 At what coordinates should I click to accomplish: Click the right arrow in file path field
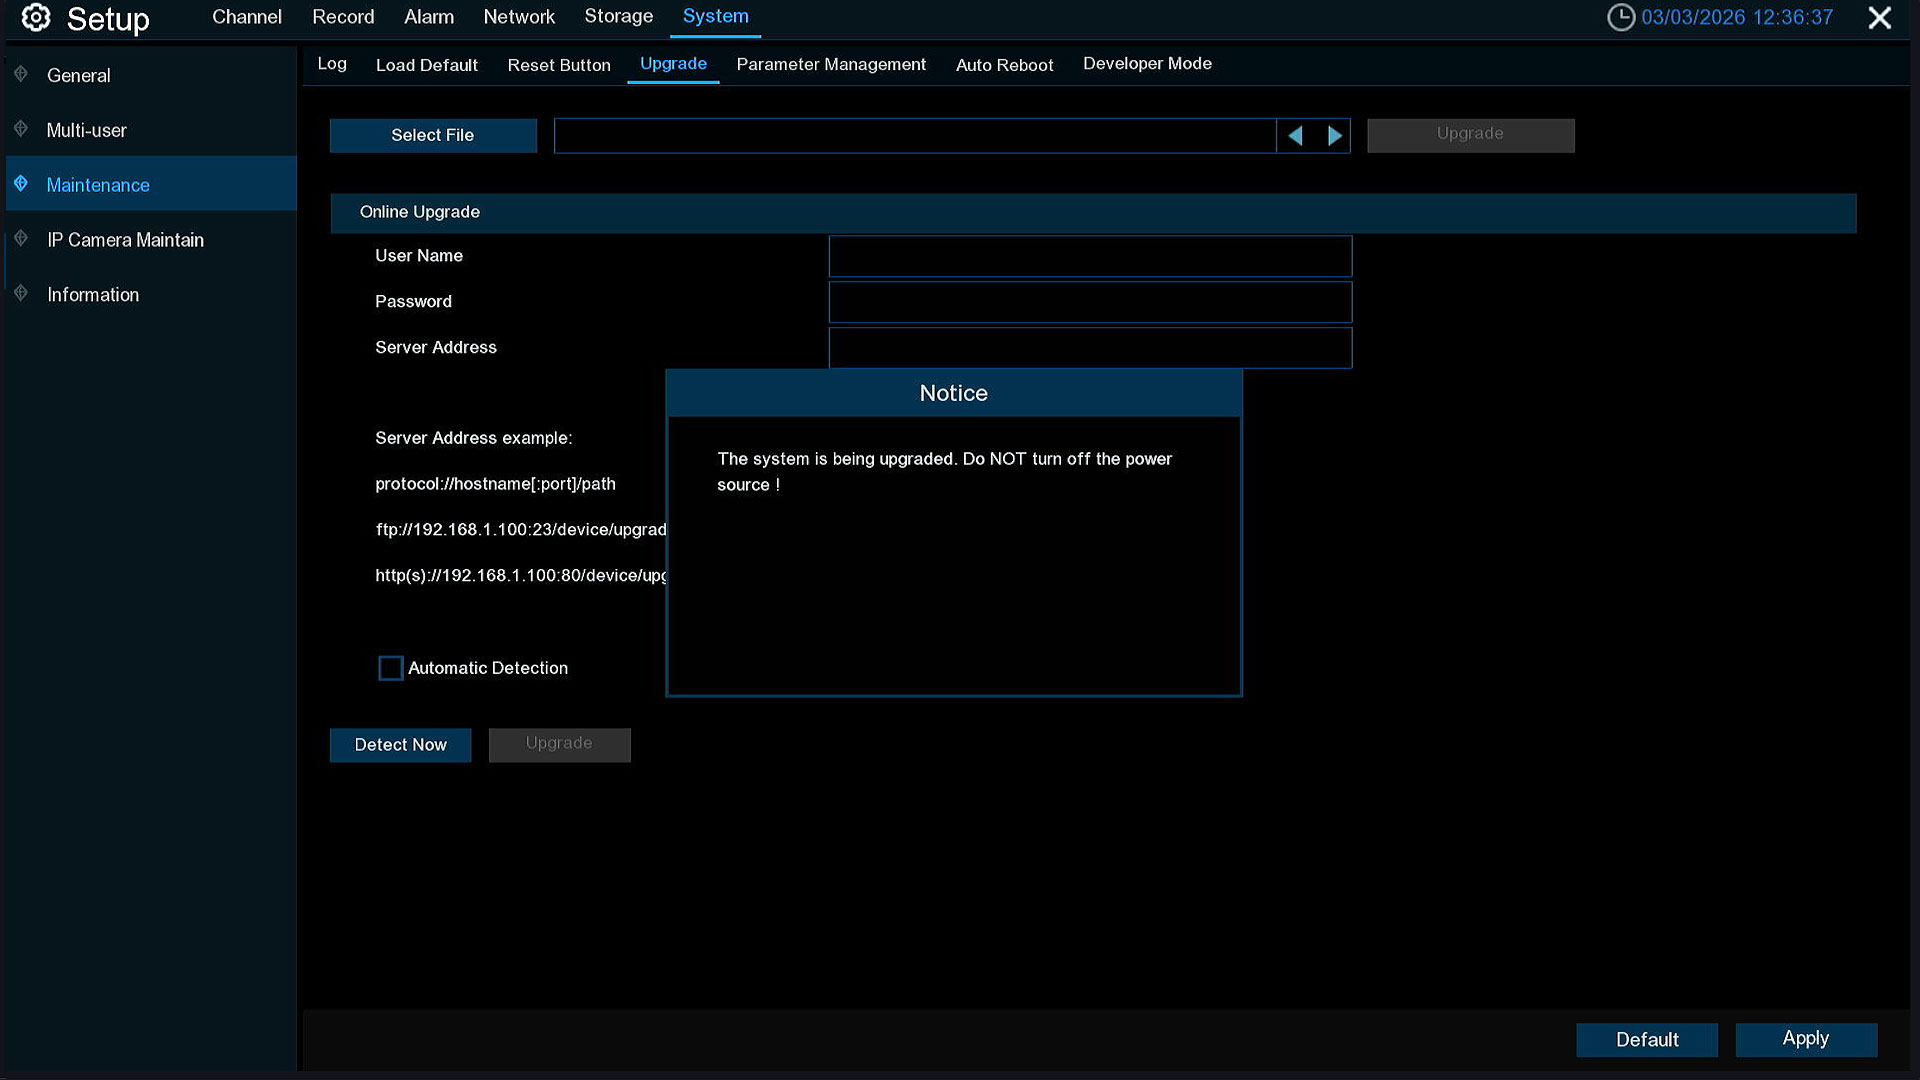(1334, 136)
